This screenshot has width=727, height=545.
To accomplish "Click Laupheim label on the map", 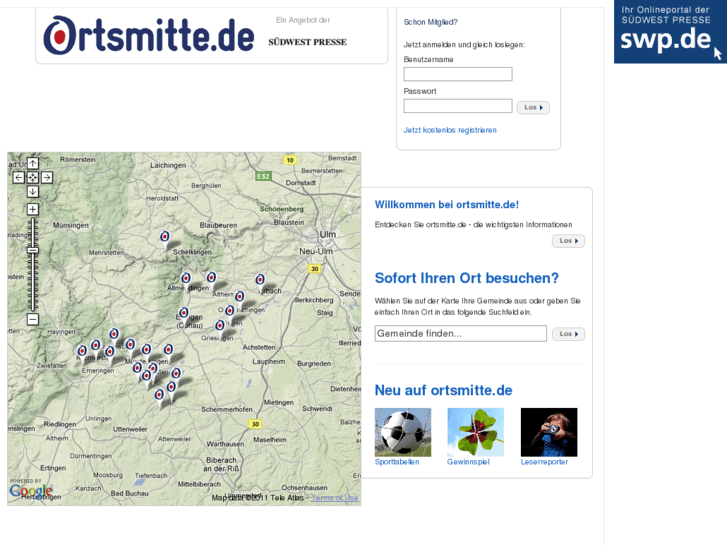I will [x=268, y=361].
